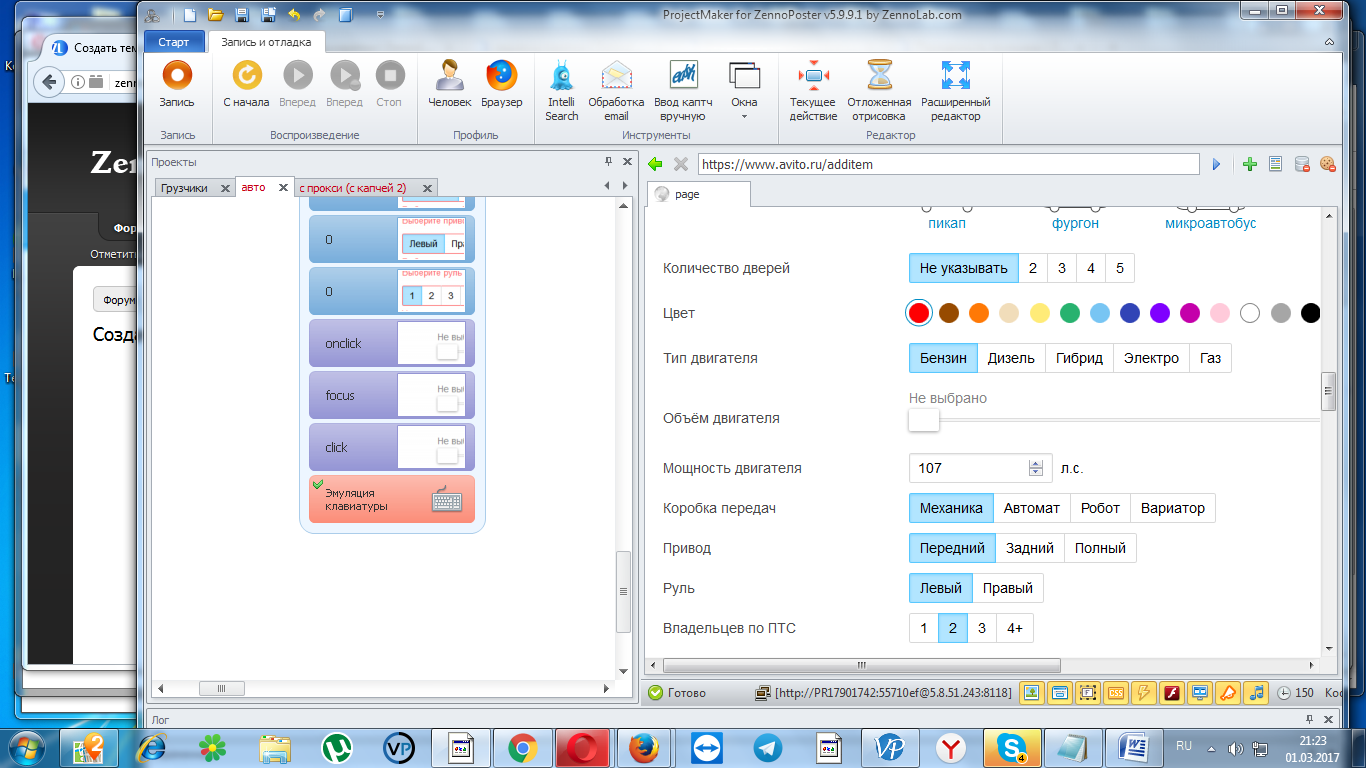
Task: Expand the quick-access toolbar customize arrow
Action: tap(381, 16)
